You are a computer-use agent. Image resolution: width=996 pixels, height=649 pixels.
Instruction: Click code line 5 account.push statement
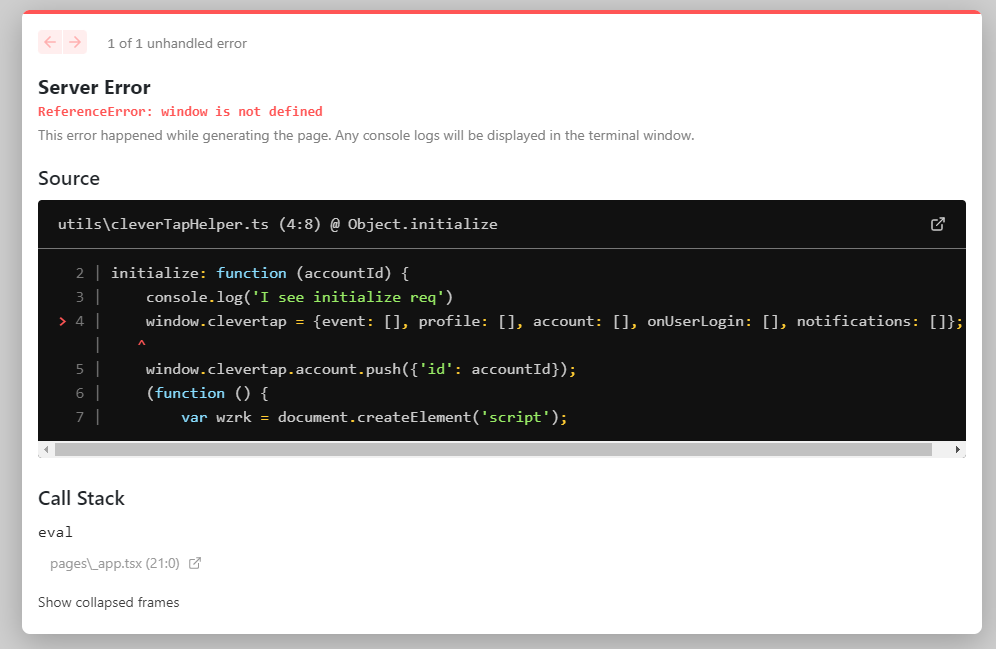point(361,370)
